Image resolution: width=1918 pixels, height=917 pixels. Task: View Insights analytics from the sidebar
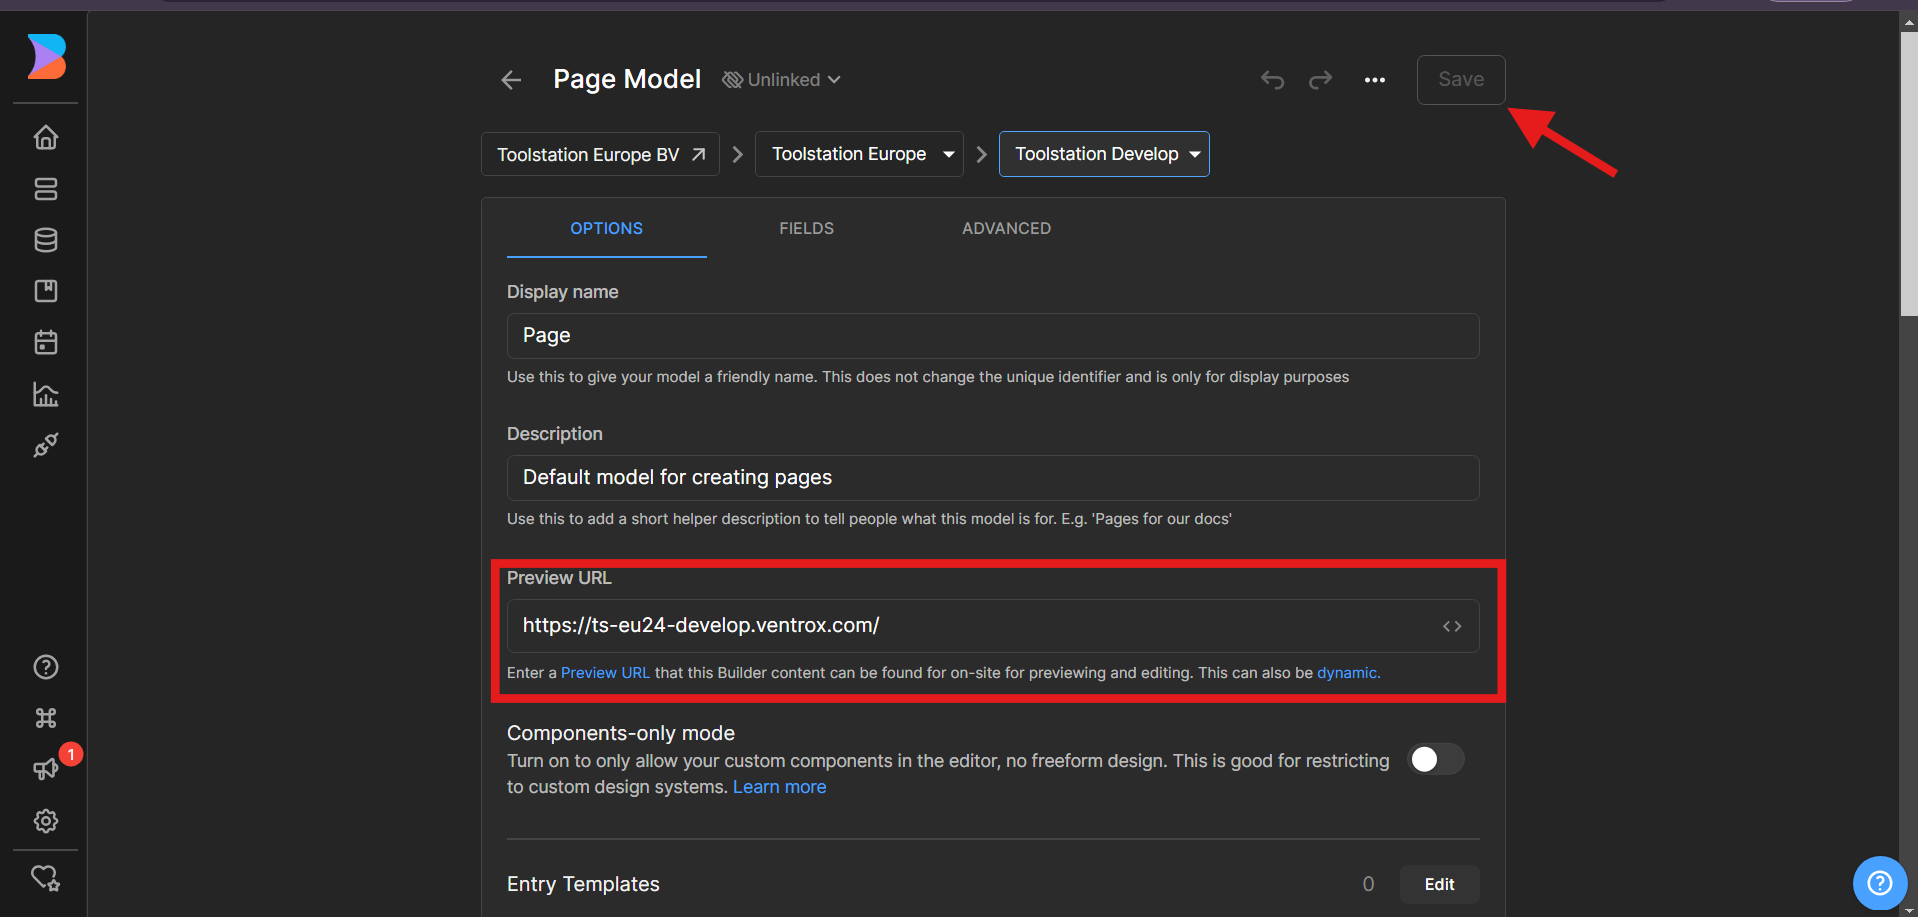[x=46, y=394]
